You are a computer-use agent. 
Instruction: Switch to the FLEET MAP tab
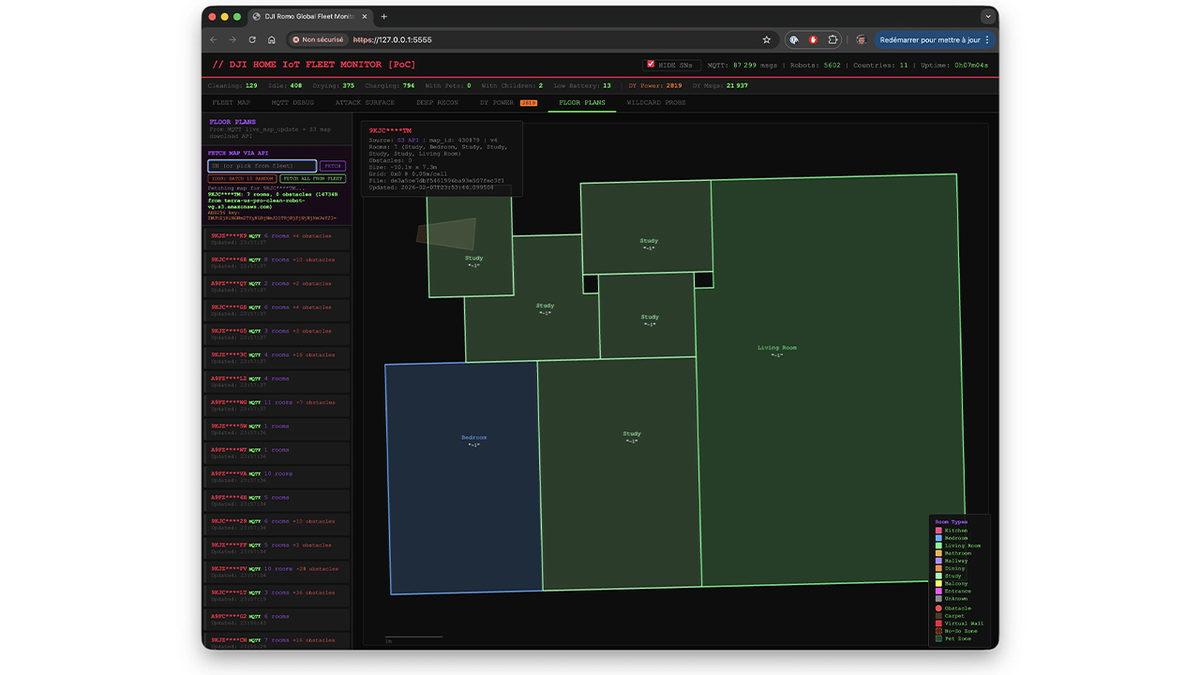(231, 102)
